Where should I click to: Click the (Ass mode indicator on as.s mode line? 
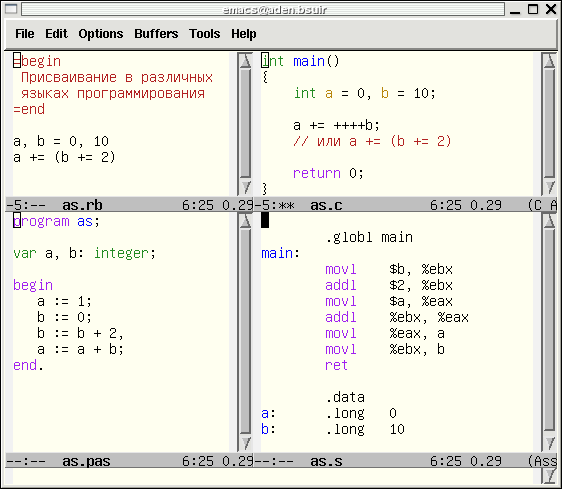pyautogui.click(x=542, y=461)
